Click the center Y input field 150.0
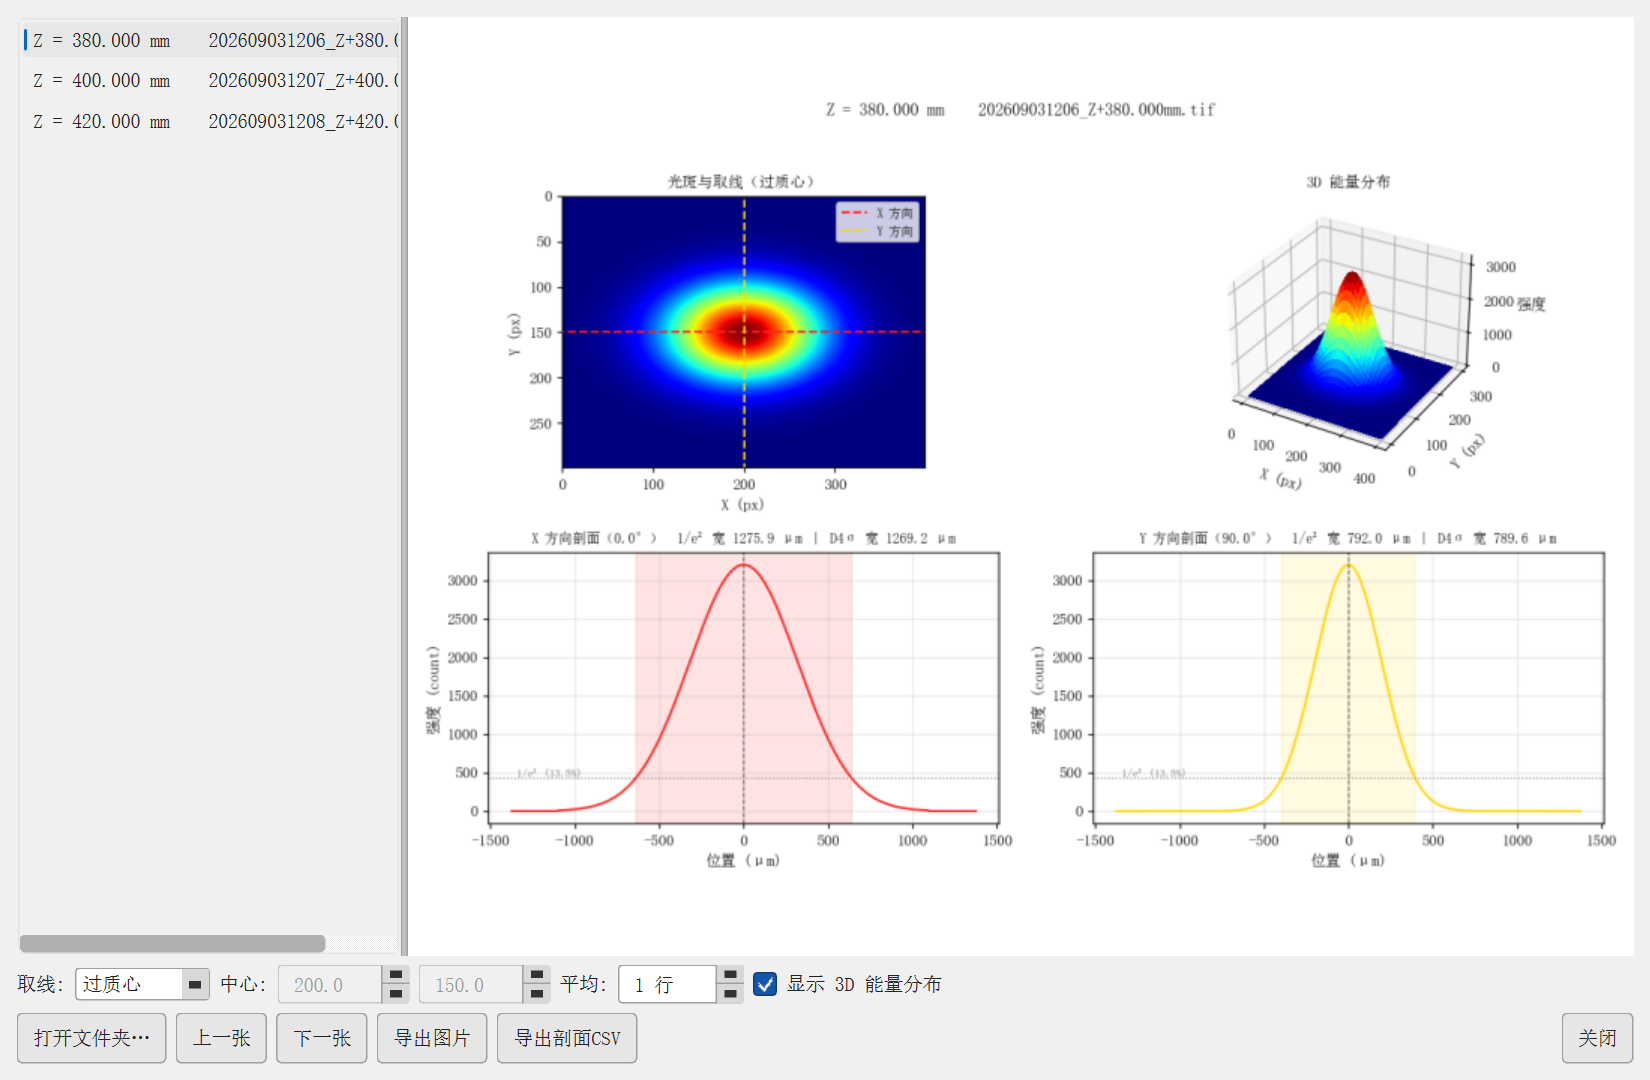The width and height of the screenshot is (1650, 1080). [x=472, y=984]
